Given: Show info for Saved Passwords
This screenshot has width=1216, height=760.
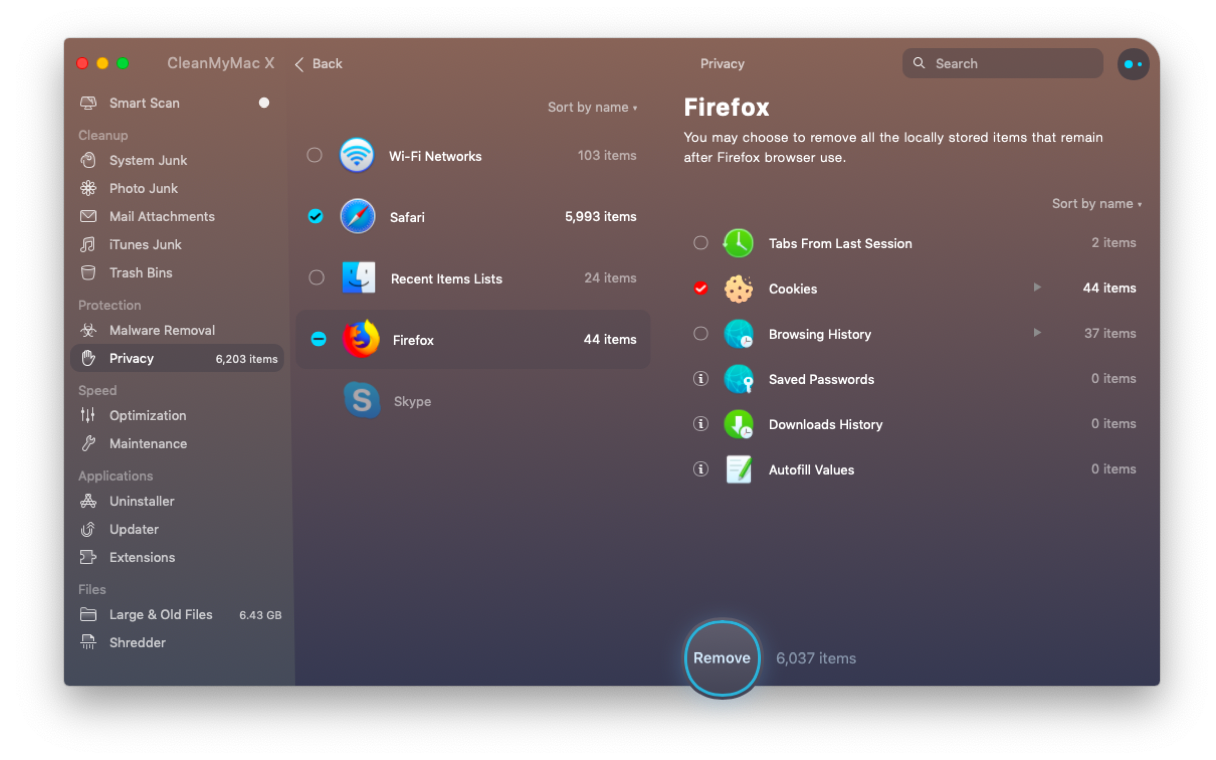Looking at the screenshot, I should [701, 379].
